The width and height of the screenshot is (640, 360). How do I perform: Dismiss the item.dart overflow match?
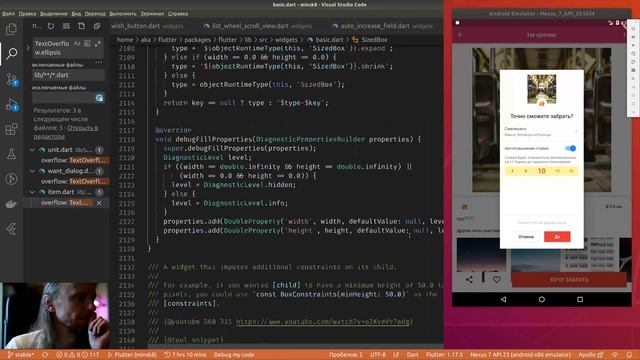(99, 203)
